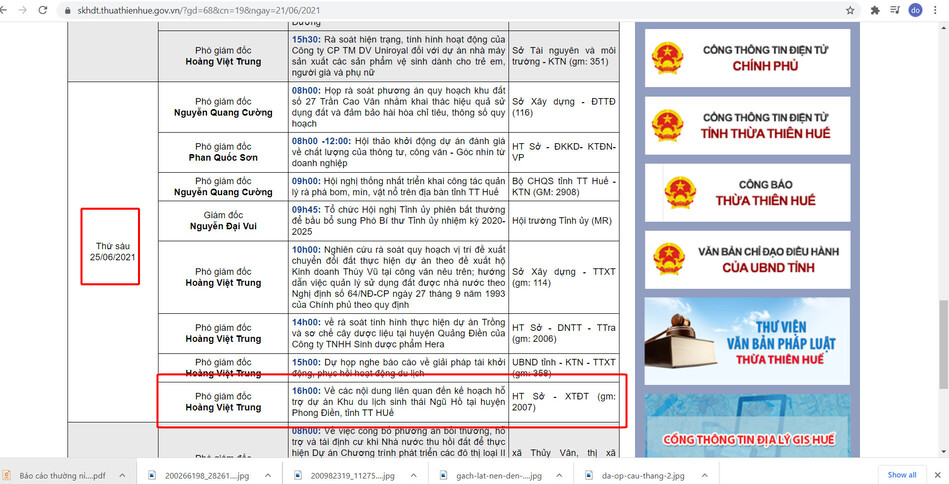
Task: Click the scrollbar down arrow
Action: 944,453
